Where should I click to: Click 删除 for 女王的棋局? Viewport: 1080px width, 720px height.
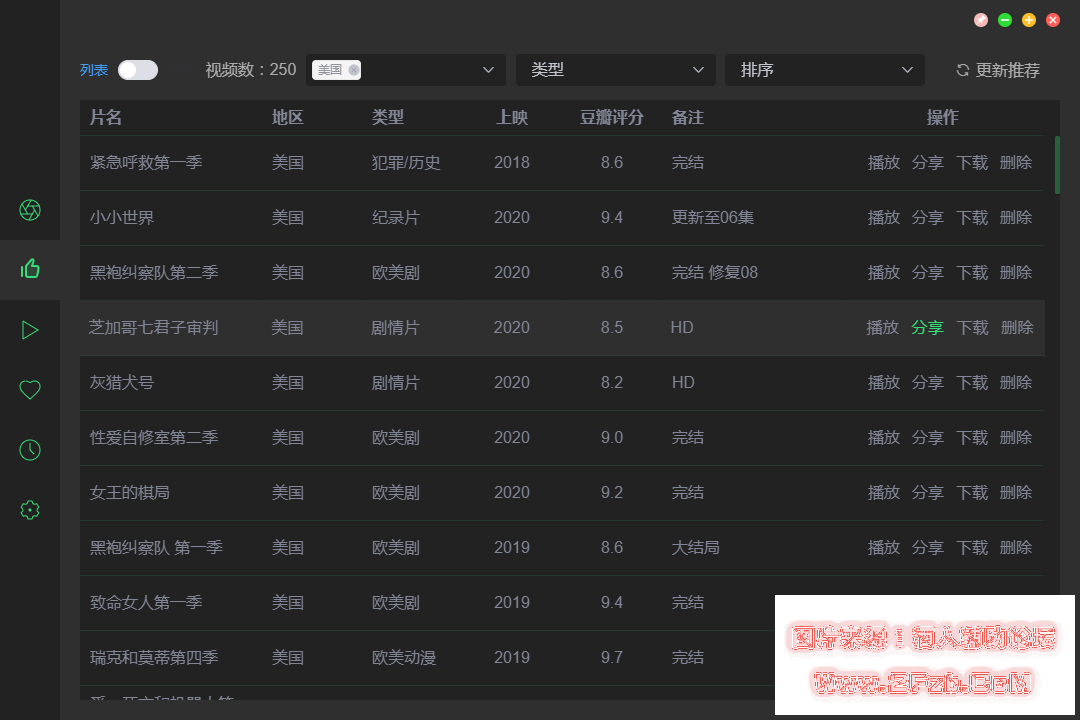(x=1015, y=492)
